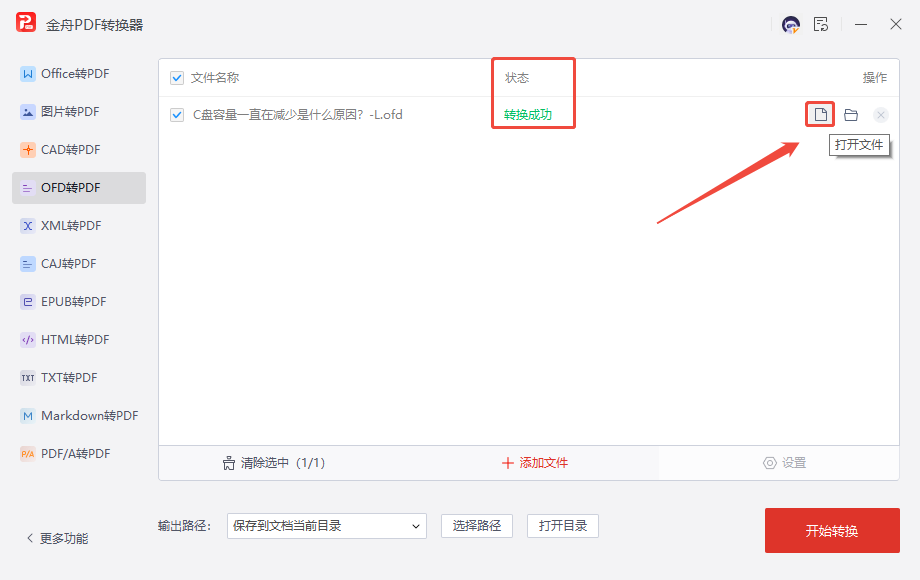Click the plus icon beside 添加文件

click(x=508, y=463)
